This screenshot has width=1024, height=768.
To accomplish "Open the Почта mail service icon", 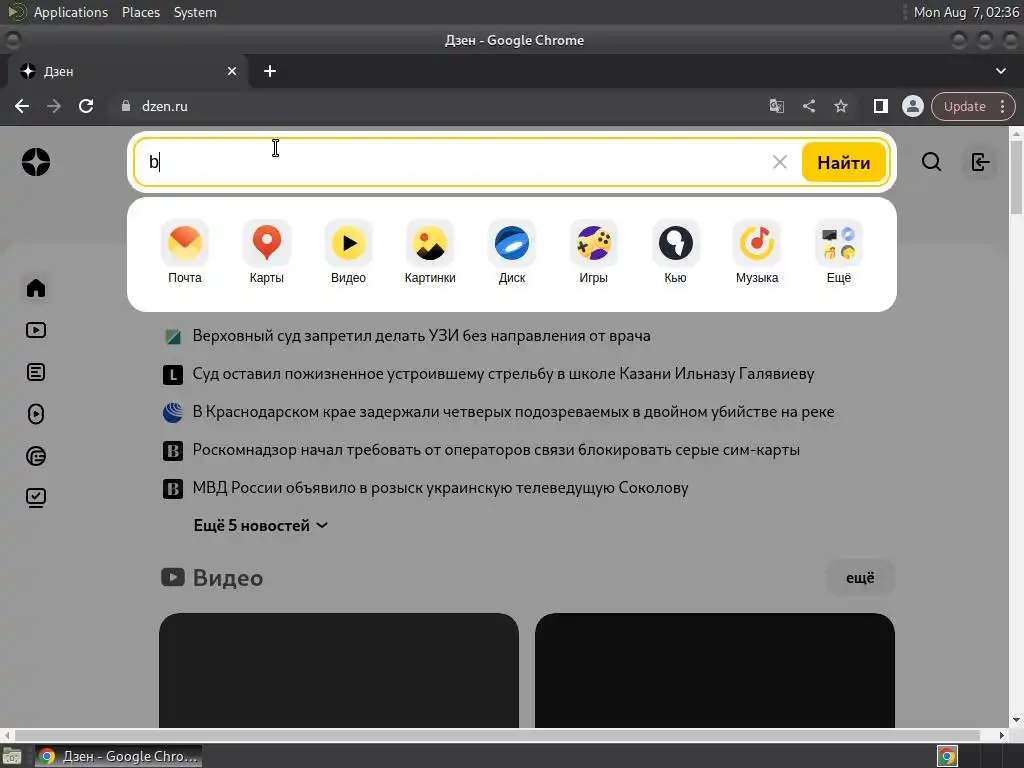I will pyautogui.click(x=185, y=251).
